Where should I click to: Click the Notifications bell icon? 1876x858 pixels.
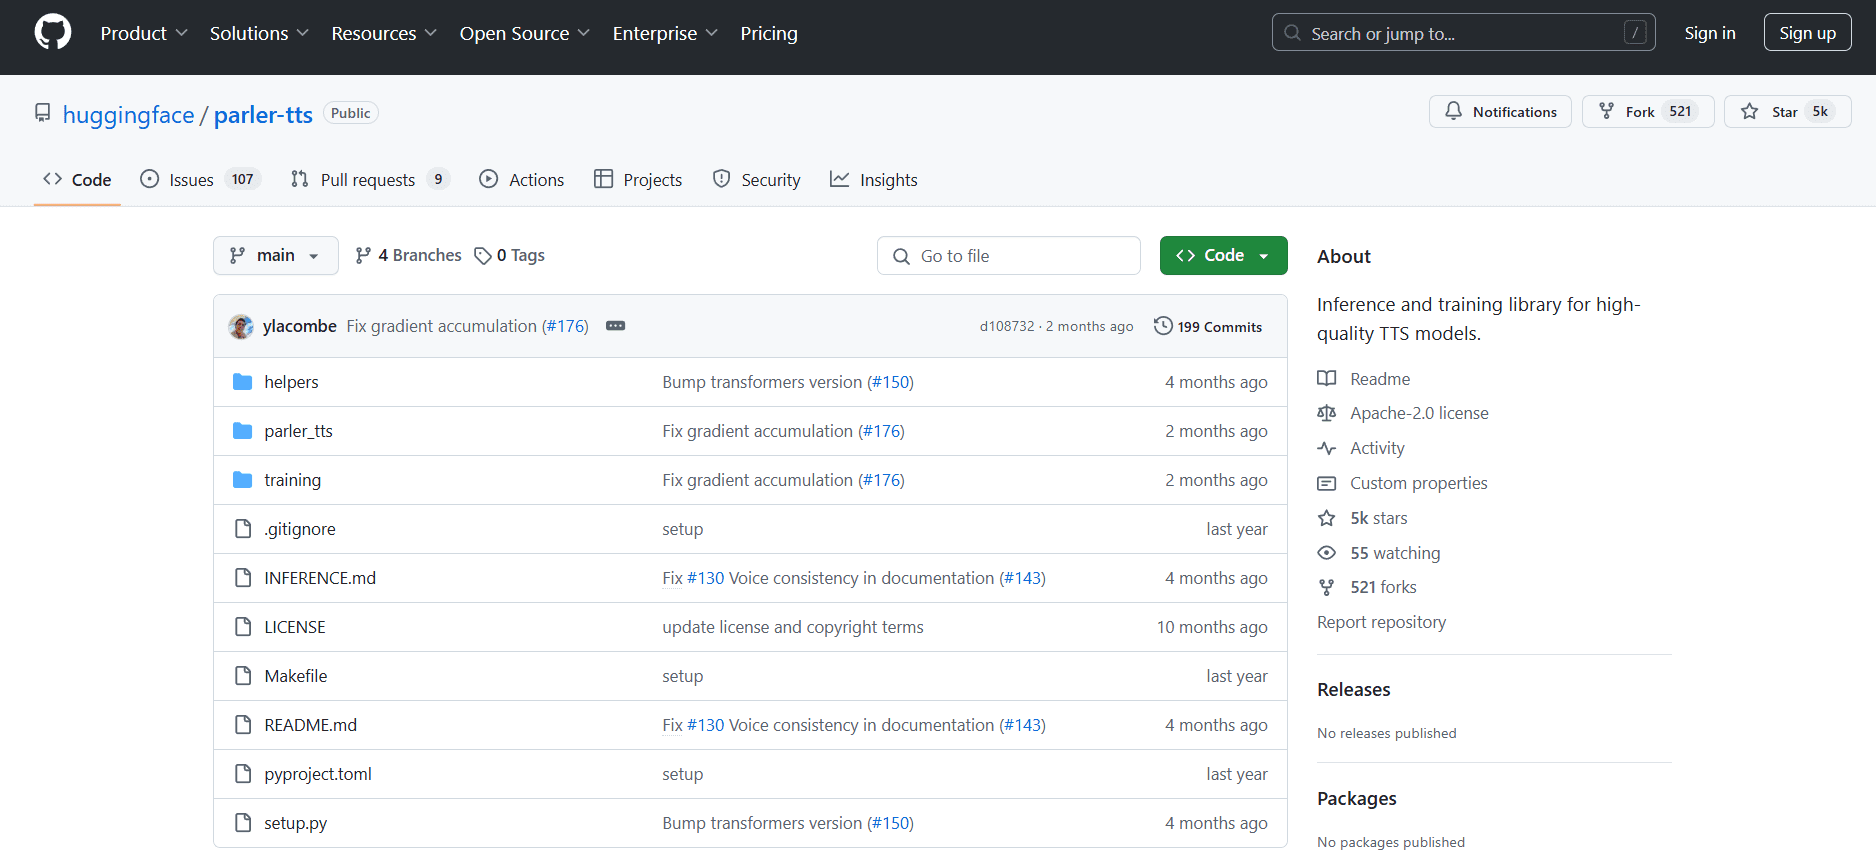1453,111
